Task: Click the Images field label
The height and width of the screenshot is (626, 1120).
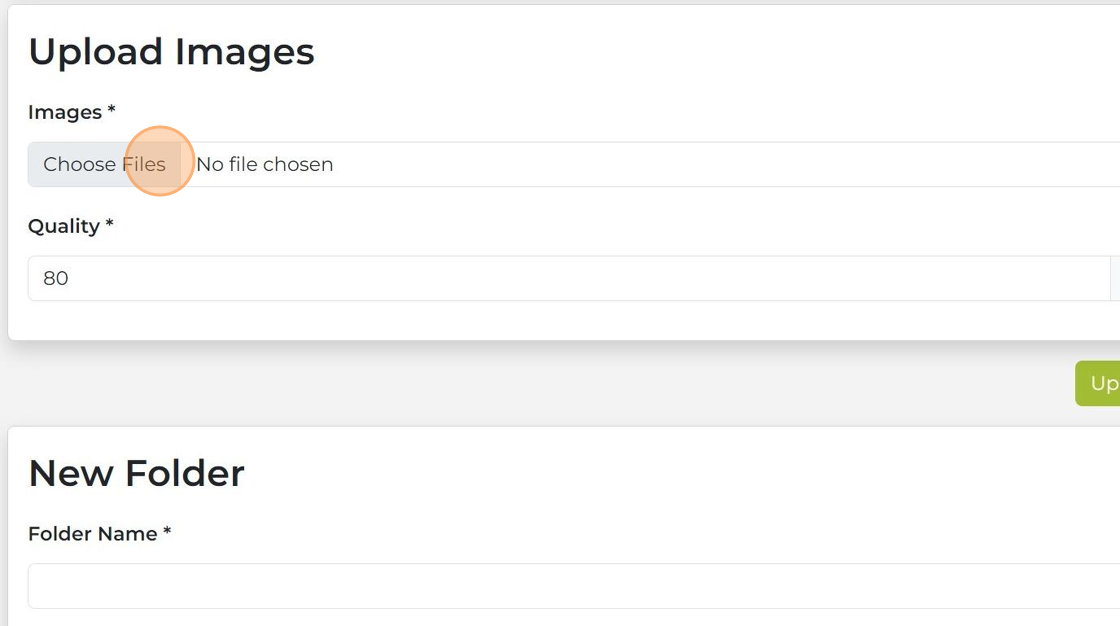Action: point(64,112)
